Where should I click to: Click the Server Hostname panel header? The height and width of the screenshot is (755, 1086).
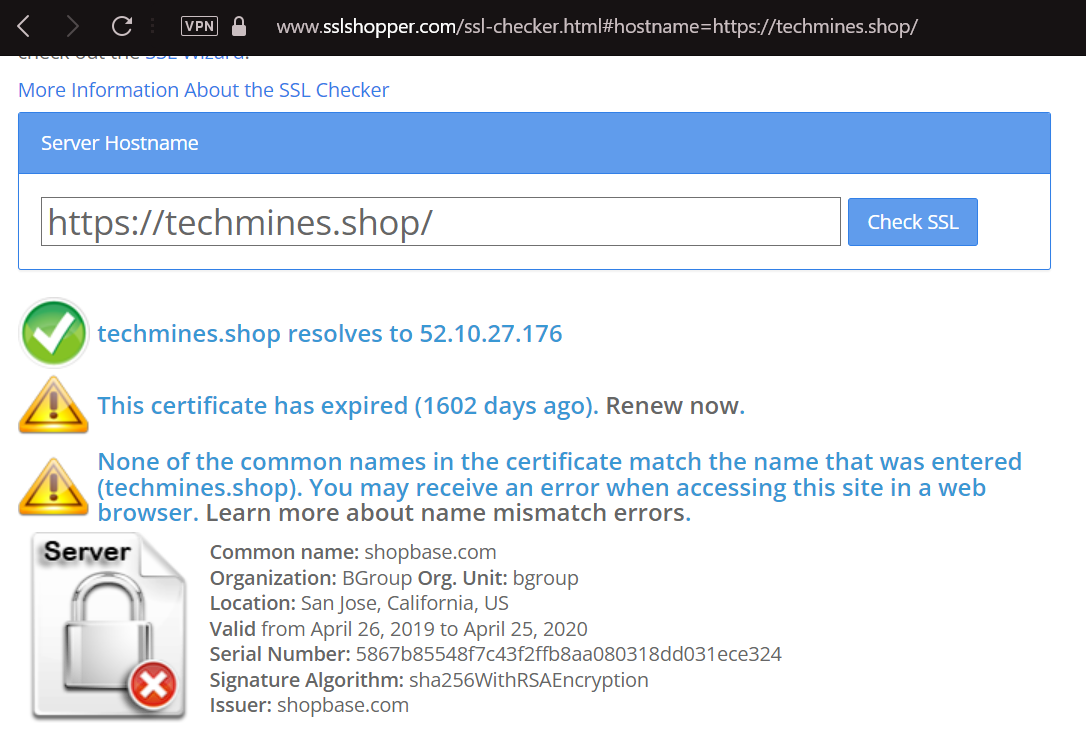click(534, 143)
